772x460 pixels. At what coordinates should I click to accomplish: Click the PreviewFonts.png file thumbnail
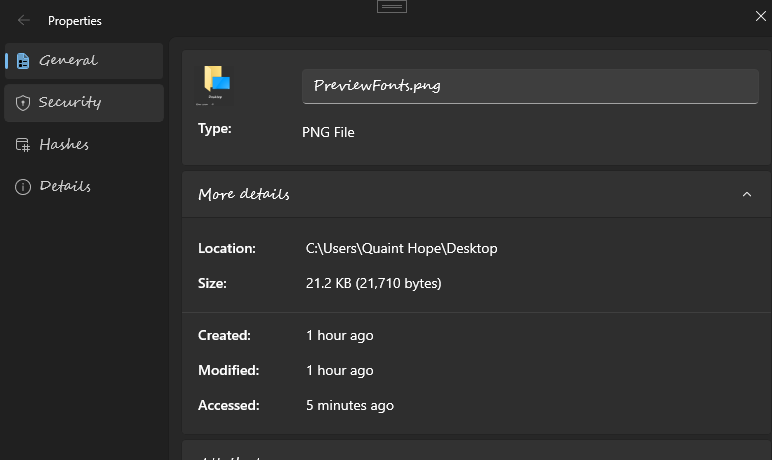[x=216, y=84]
